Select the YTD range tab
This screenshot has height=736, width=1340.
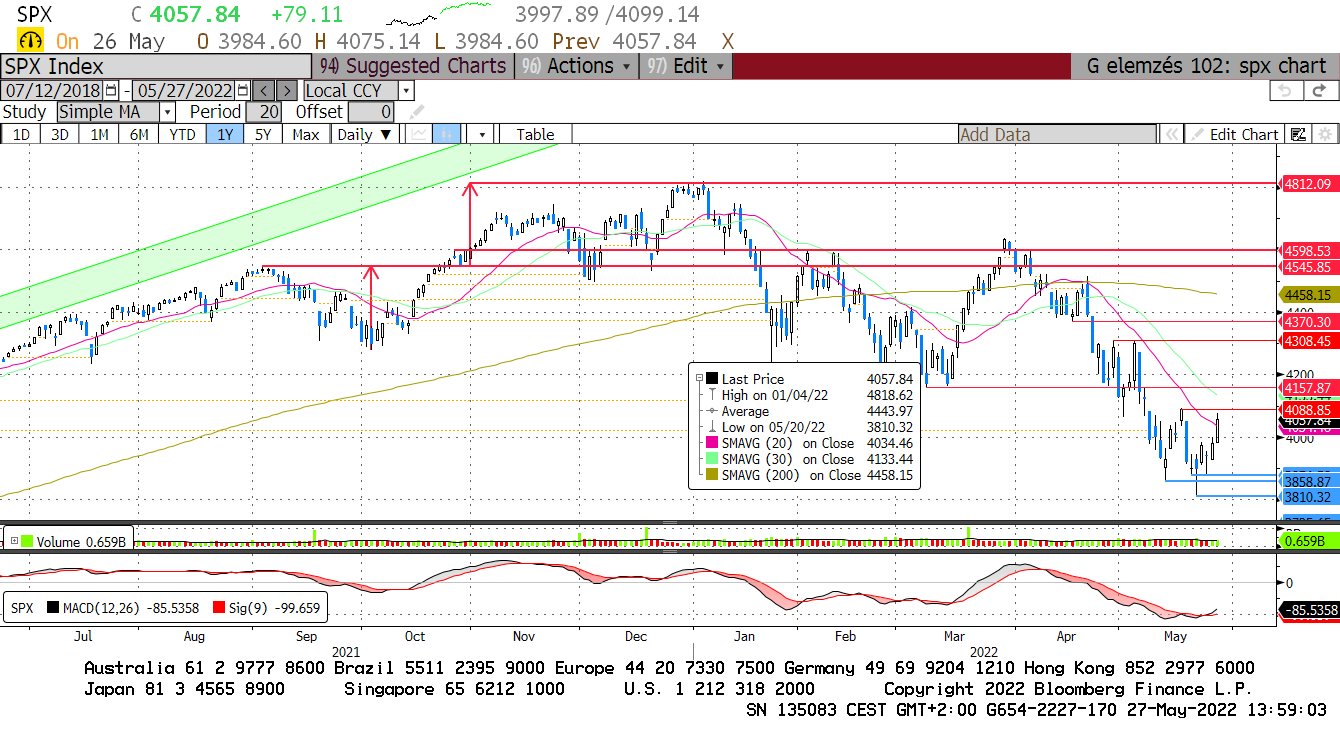(182, 134)
